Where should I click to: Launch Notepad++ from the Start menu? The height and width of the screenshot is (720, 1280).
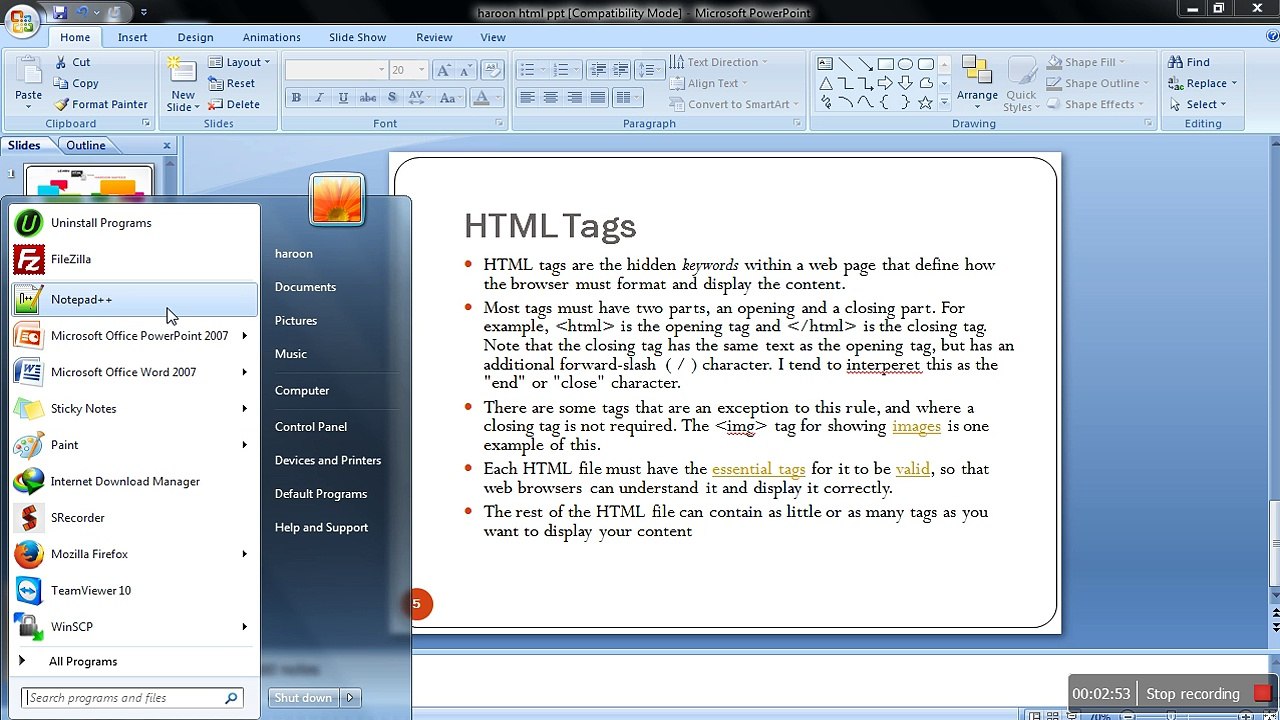pyautogui.click(x=134, y=299)
